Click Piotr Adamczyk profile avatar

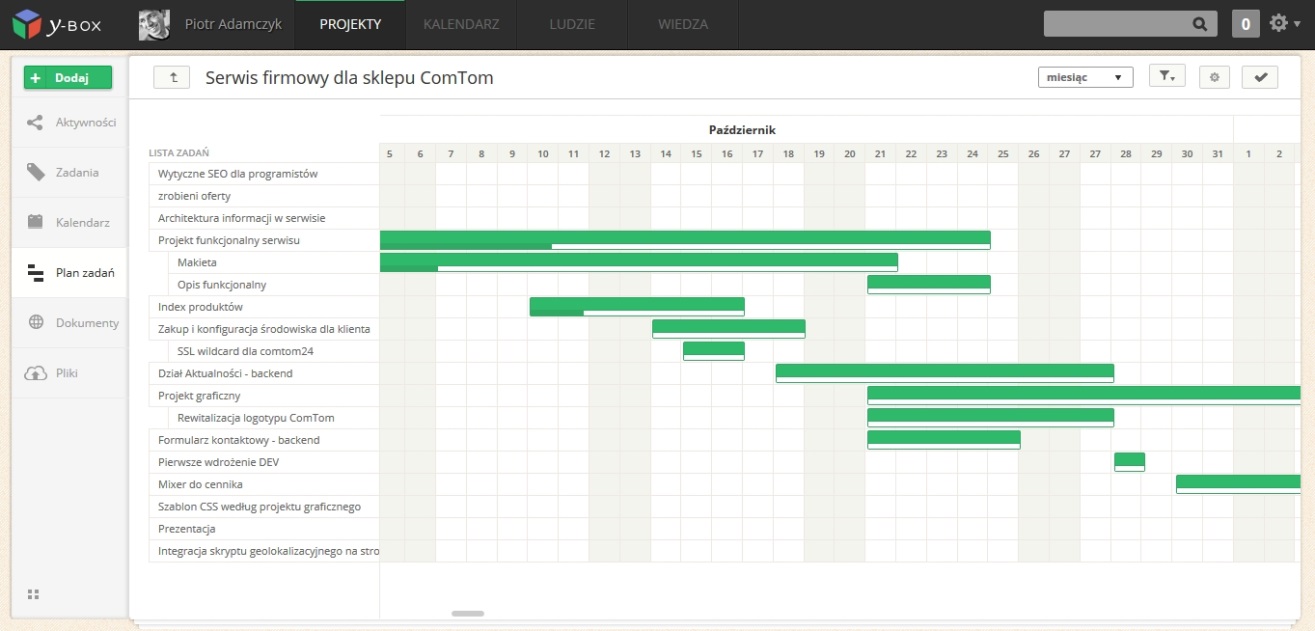point(154,25)
